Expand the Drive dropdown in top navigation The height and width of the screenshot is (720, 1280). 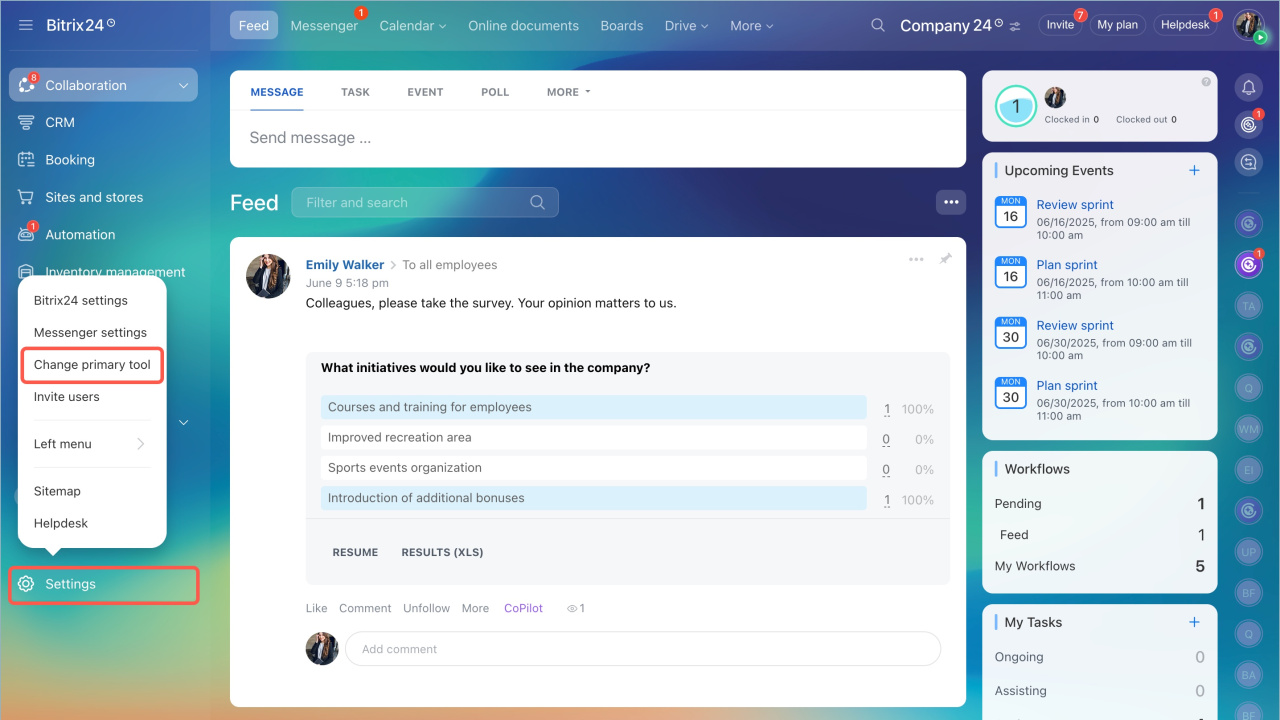pyautogui.click(x=686, y=26)
